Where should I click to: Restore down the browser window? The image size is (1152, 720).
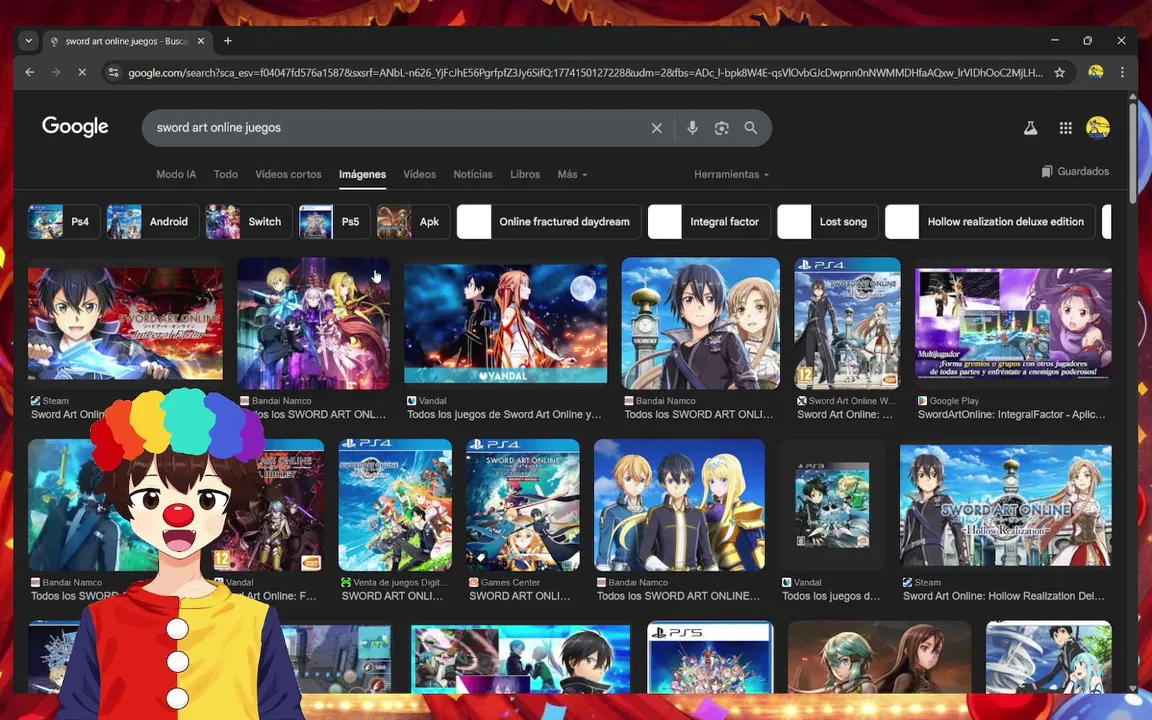tap(1087, 40)
